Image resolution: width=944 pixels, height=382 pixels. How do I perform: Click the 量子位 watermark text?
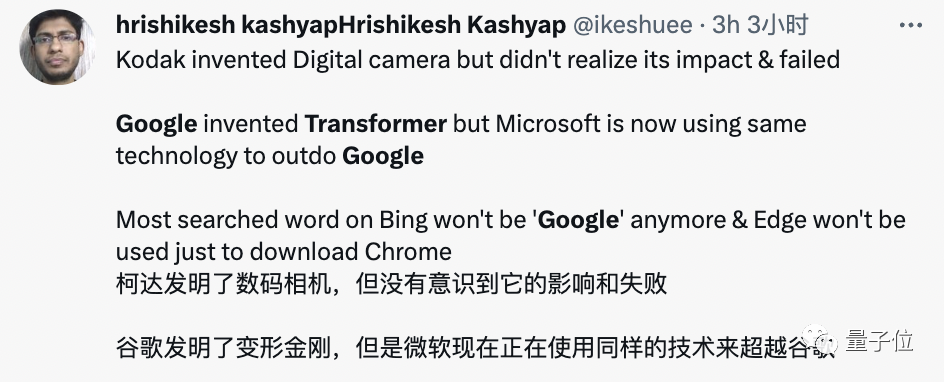pos(879,340)
